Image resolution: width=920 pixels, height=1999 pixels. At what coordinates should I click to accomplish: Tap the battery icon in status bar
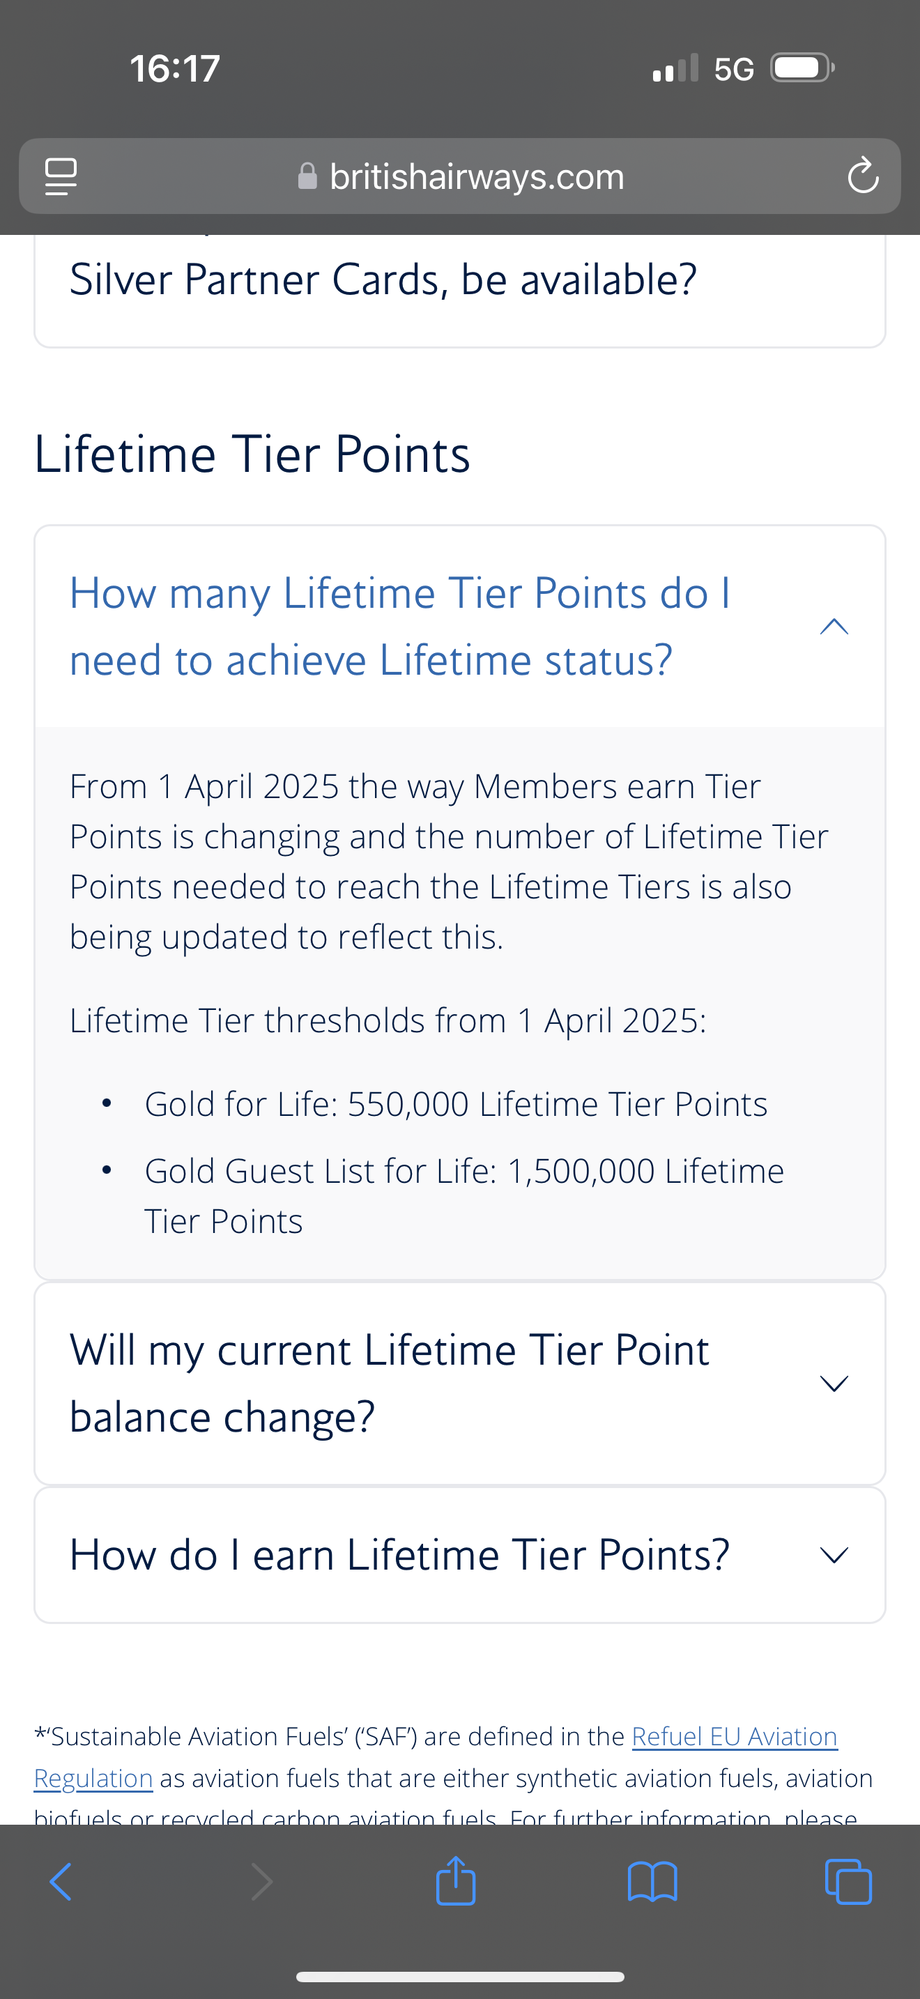(x=801, y=69)
